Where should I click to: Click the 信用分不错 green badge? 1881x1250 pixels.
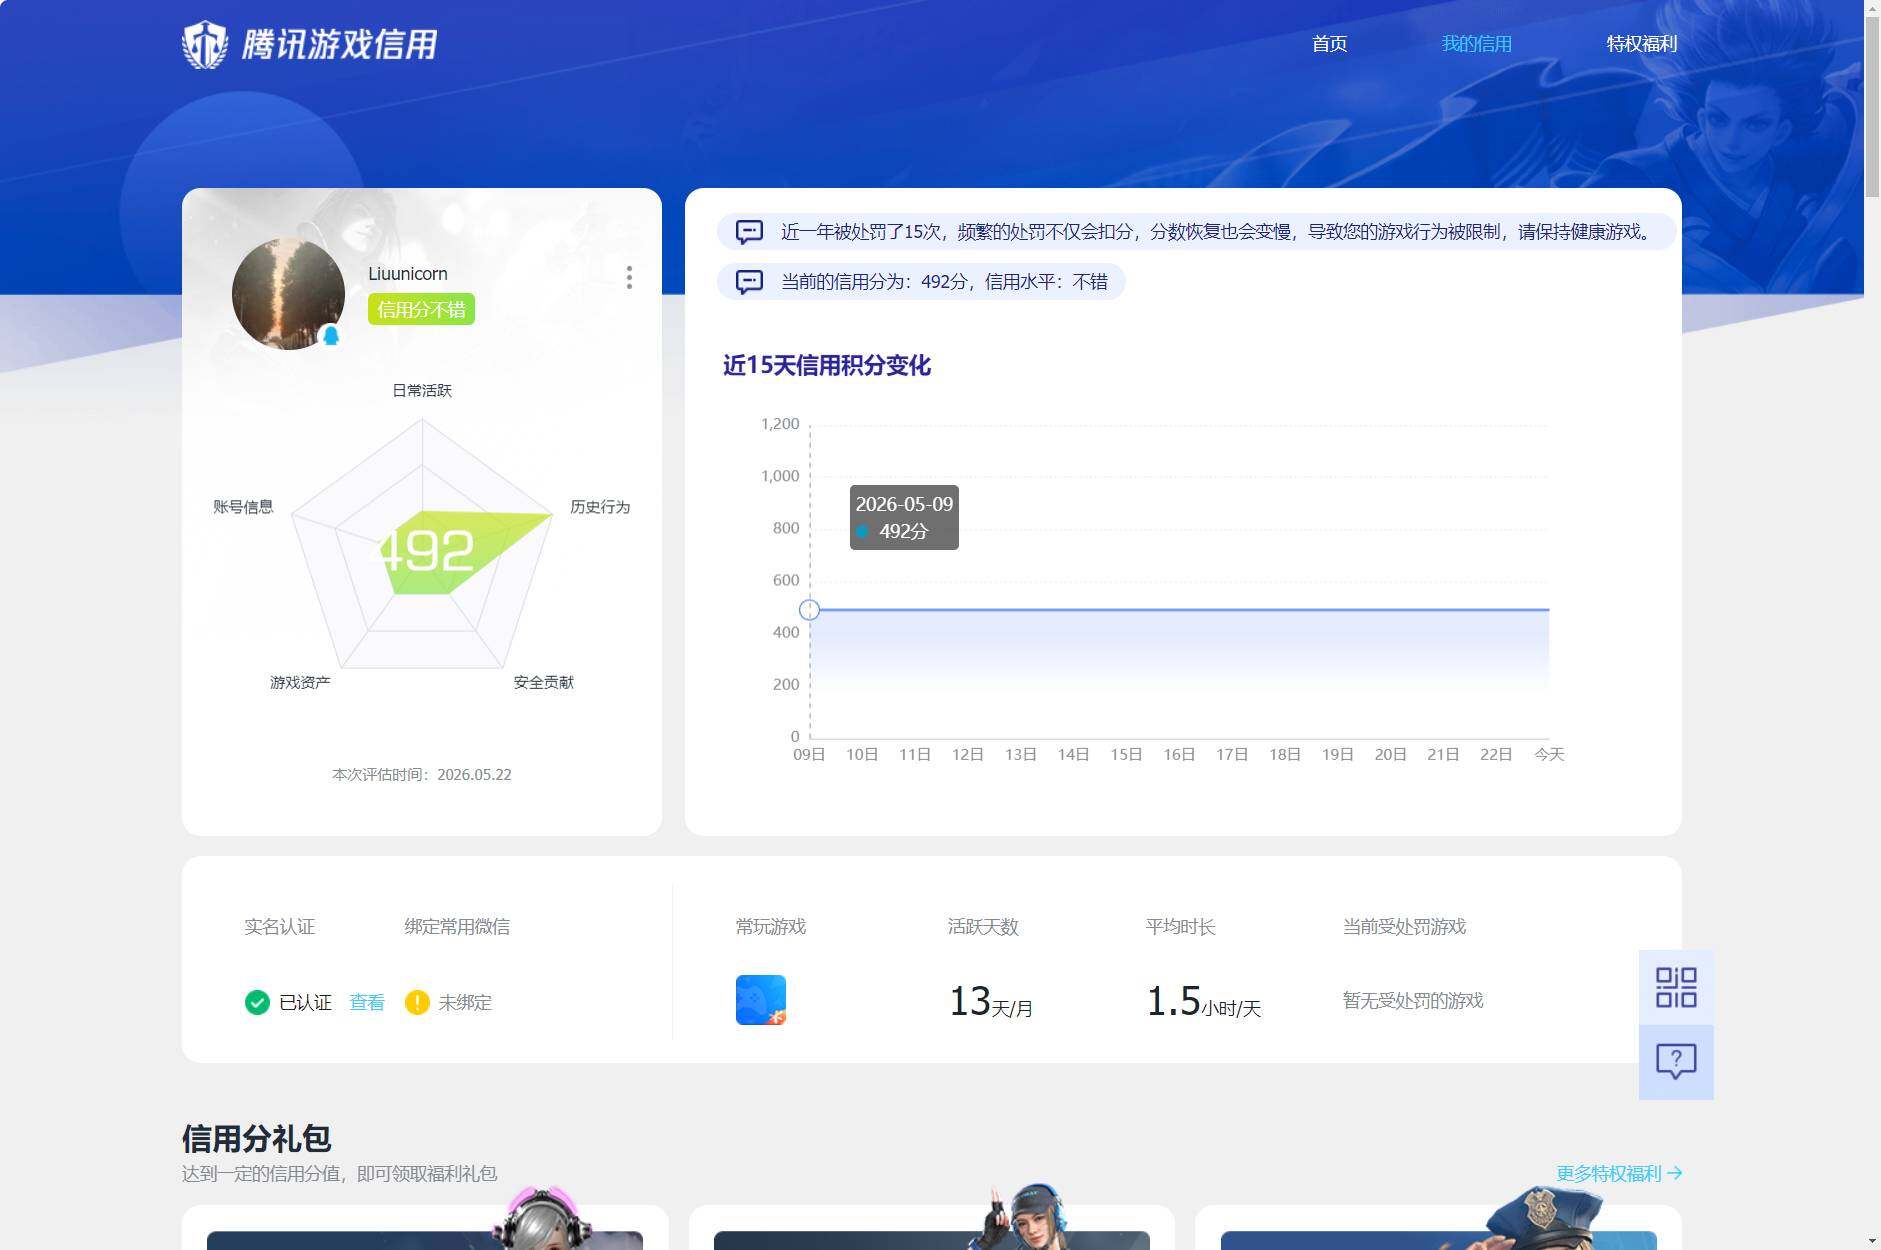coord(421,309)
